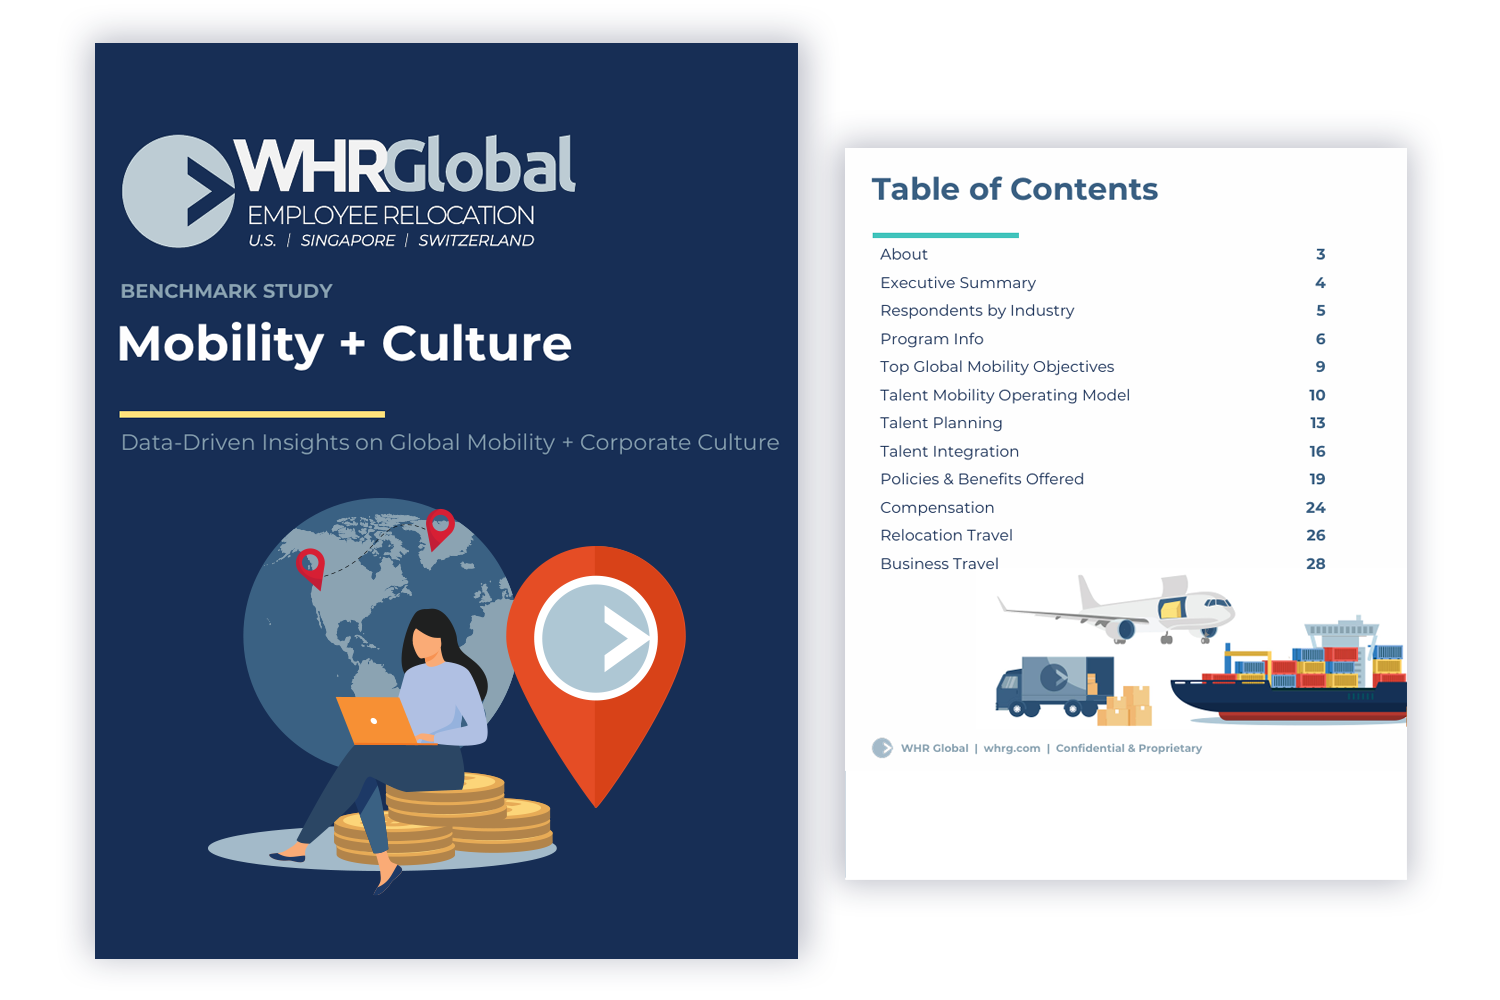Click the BENCHMARK STUDY label

[227, 291]
